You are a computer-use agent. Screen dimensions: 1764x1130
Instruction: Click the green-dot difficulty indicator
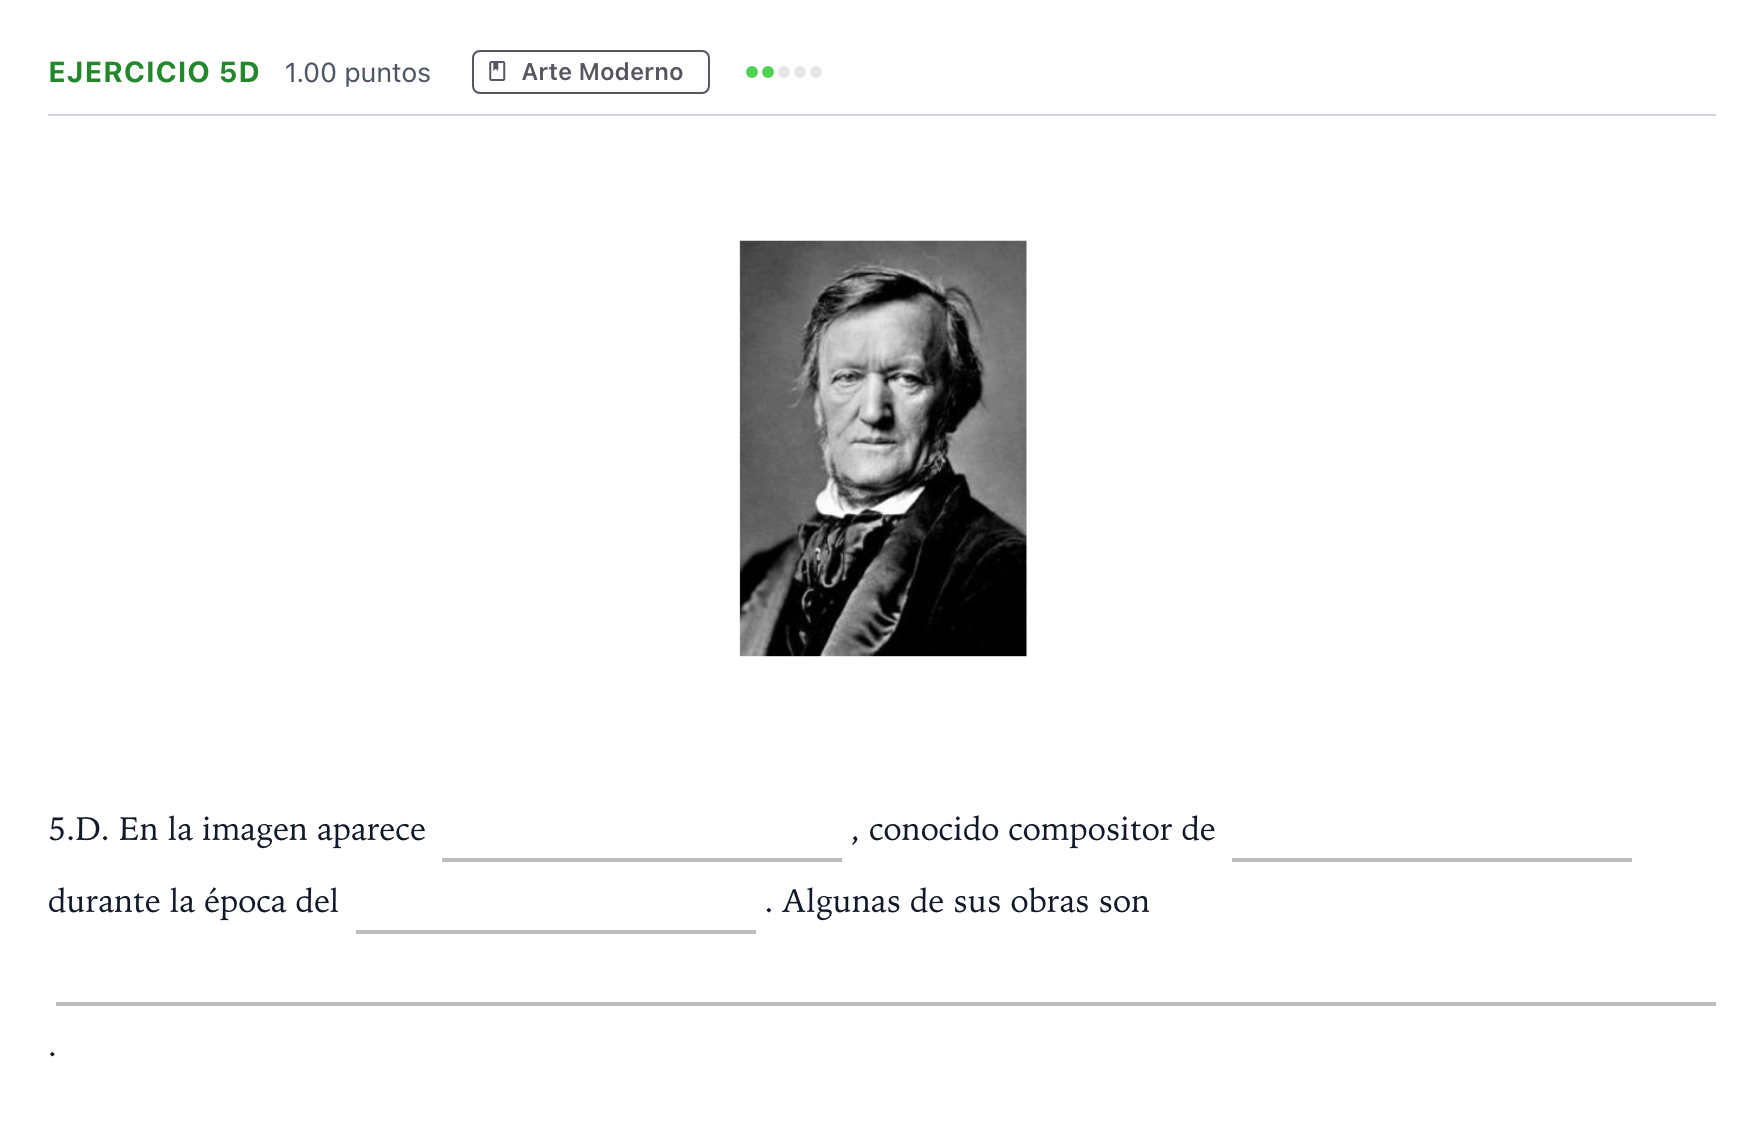click(x=784, y=72)
